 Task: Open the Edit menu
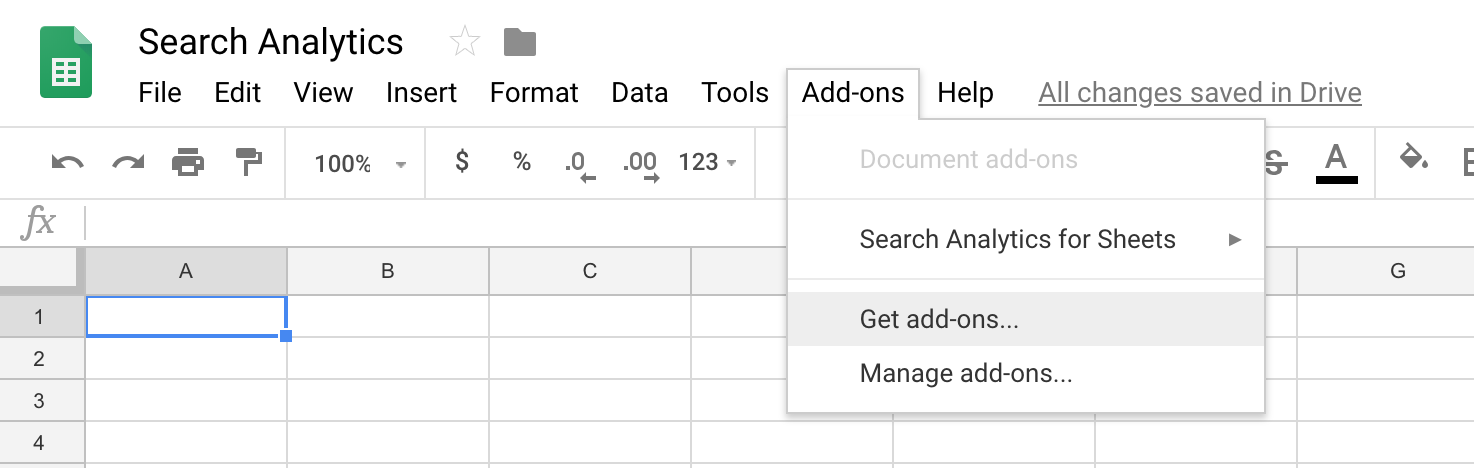coord(238,93)
